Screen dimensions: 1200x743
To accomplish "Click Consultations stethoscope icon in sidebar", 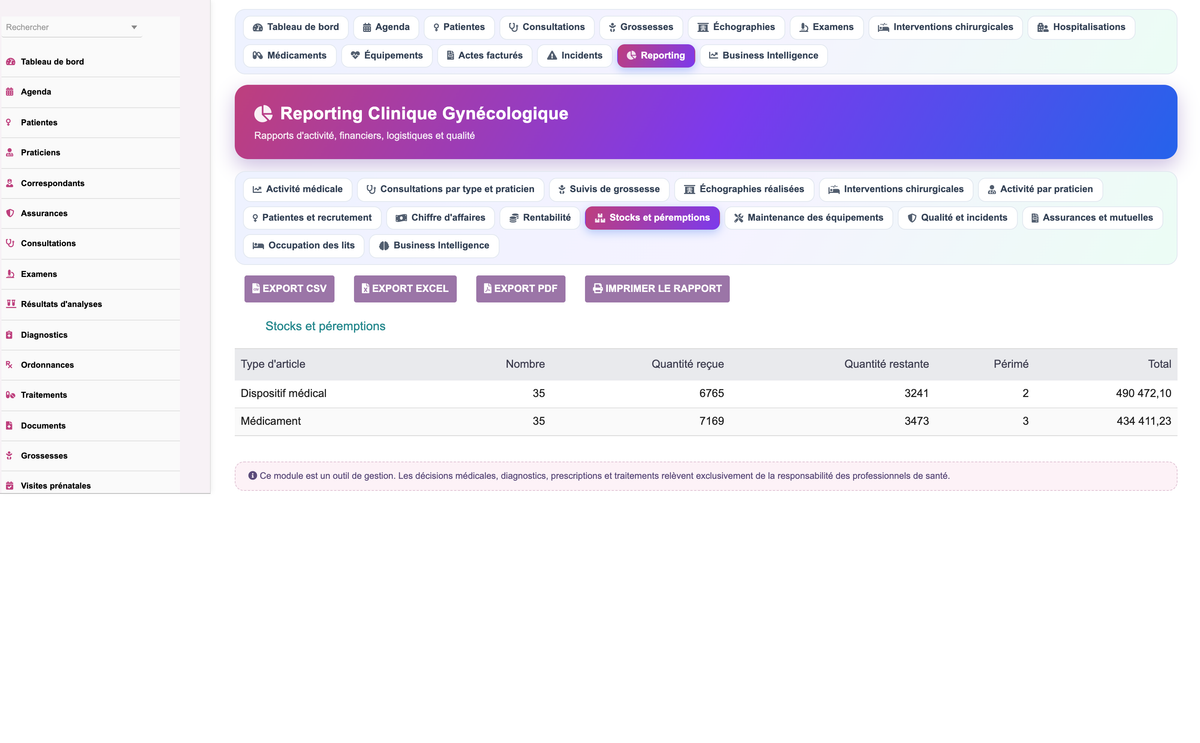I will pyautogui.click(x=10, y=243).
